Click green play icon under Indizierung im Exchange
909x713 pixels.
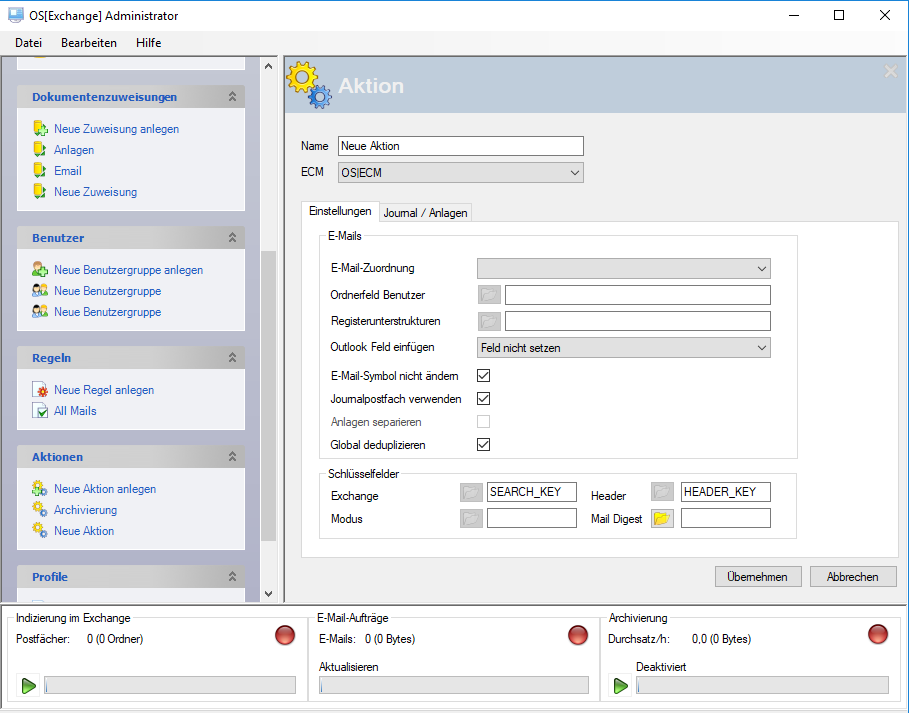(x=29, y=685)
